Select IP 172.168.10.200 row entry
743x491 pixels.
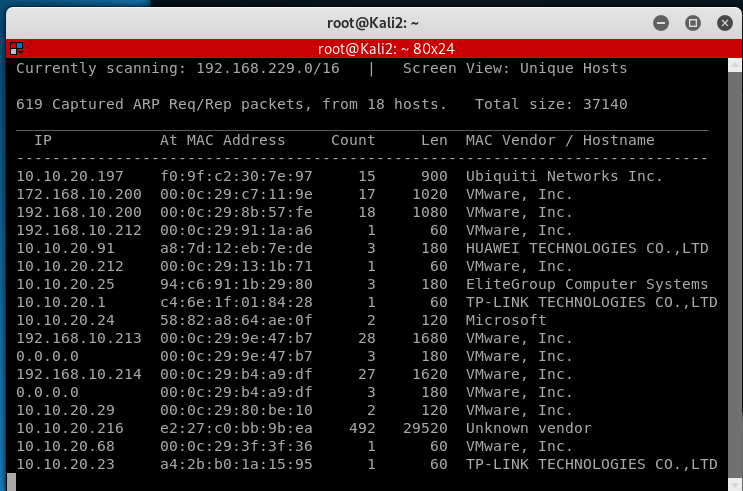(x=79, y=194)
